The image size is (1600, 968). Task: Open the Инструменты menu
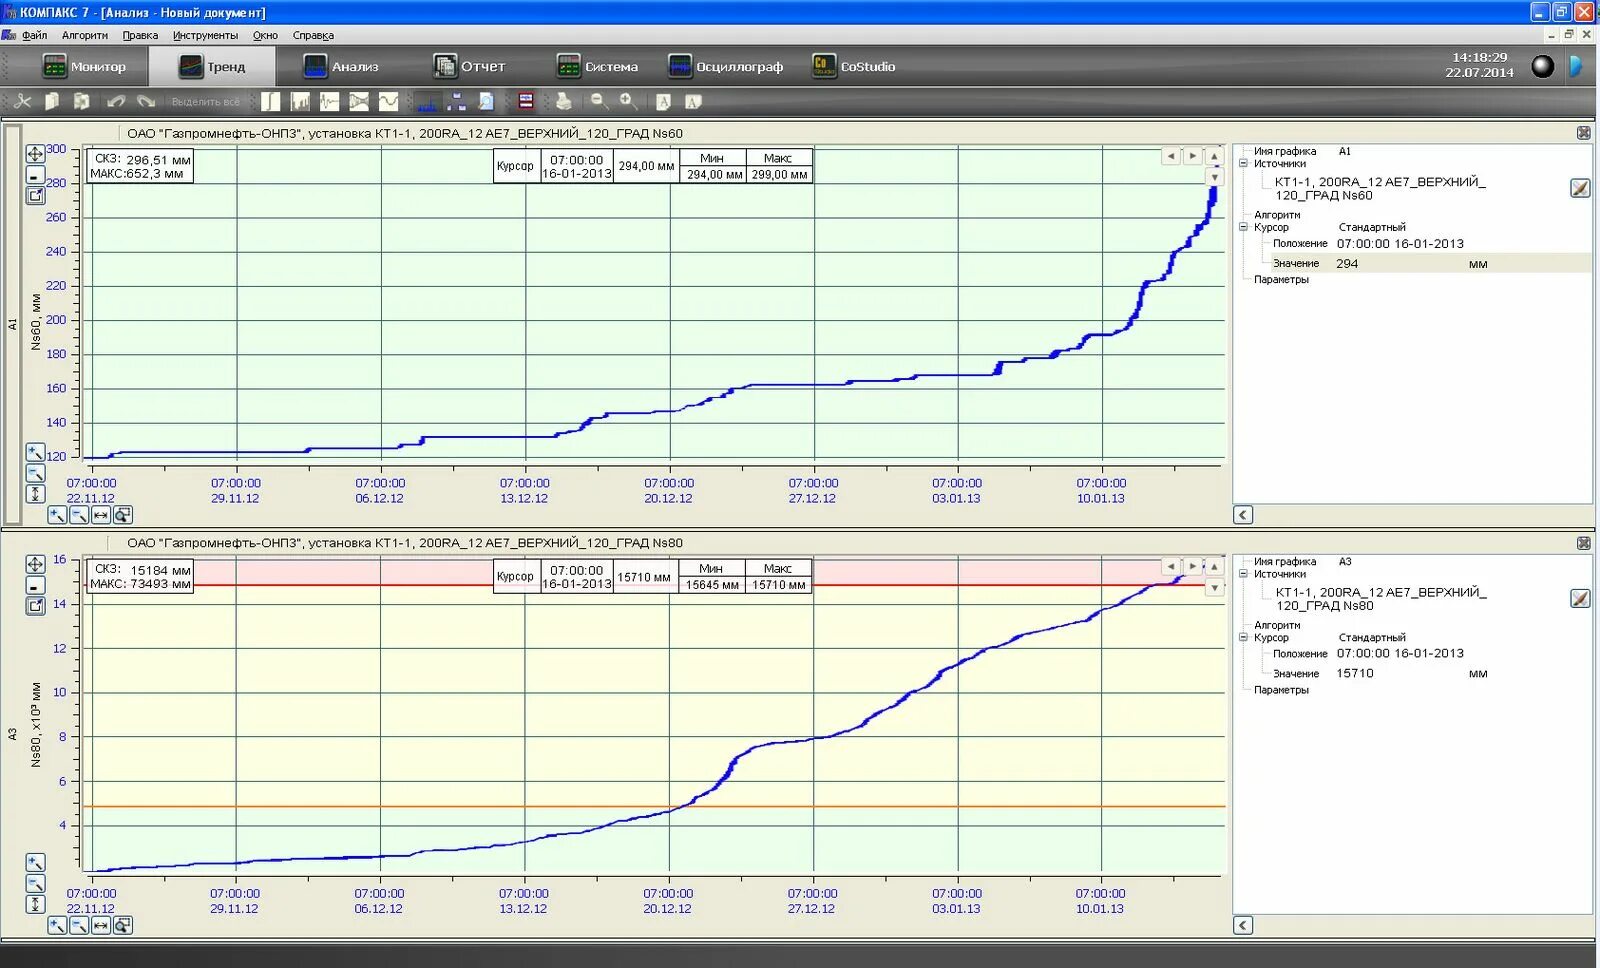[x=205, y=35]
